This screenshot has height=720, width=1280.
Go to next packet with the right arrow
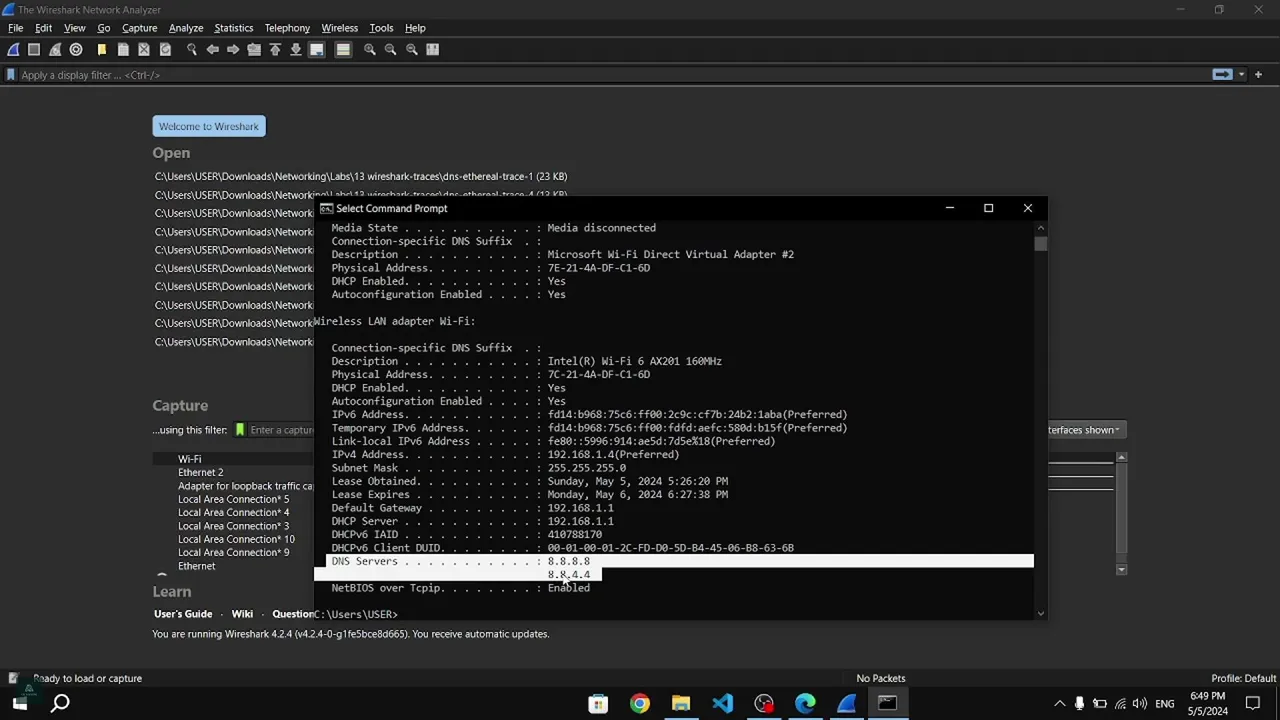pyautogui.click(x=233, y=49)
